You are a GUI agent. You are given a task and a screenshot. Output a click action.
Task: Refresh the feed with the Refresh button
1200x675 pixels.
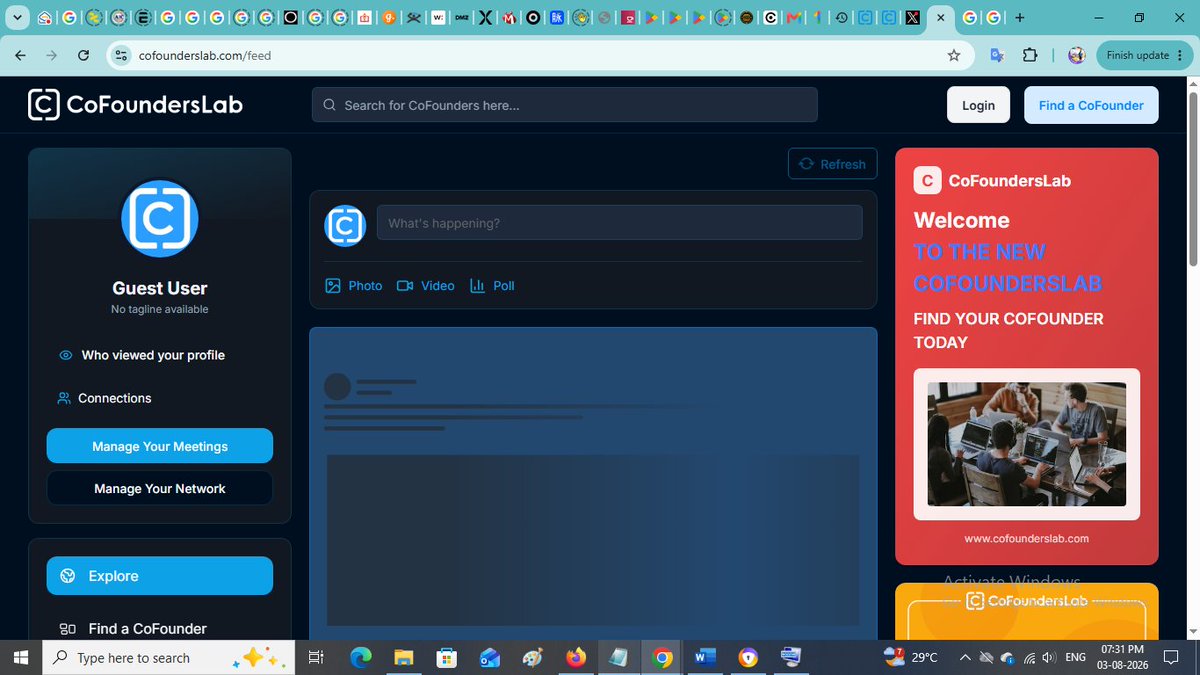[x=832, y=164]
